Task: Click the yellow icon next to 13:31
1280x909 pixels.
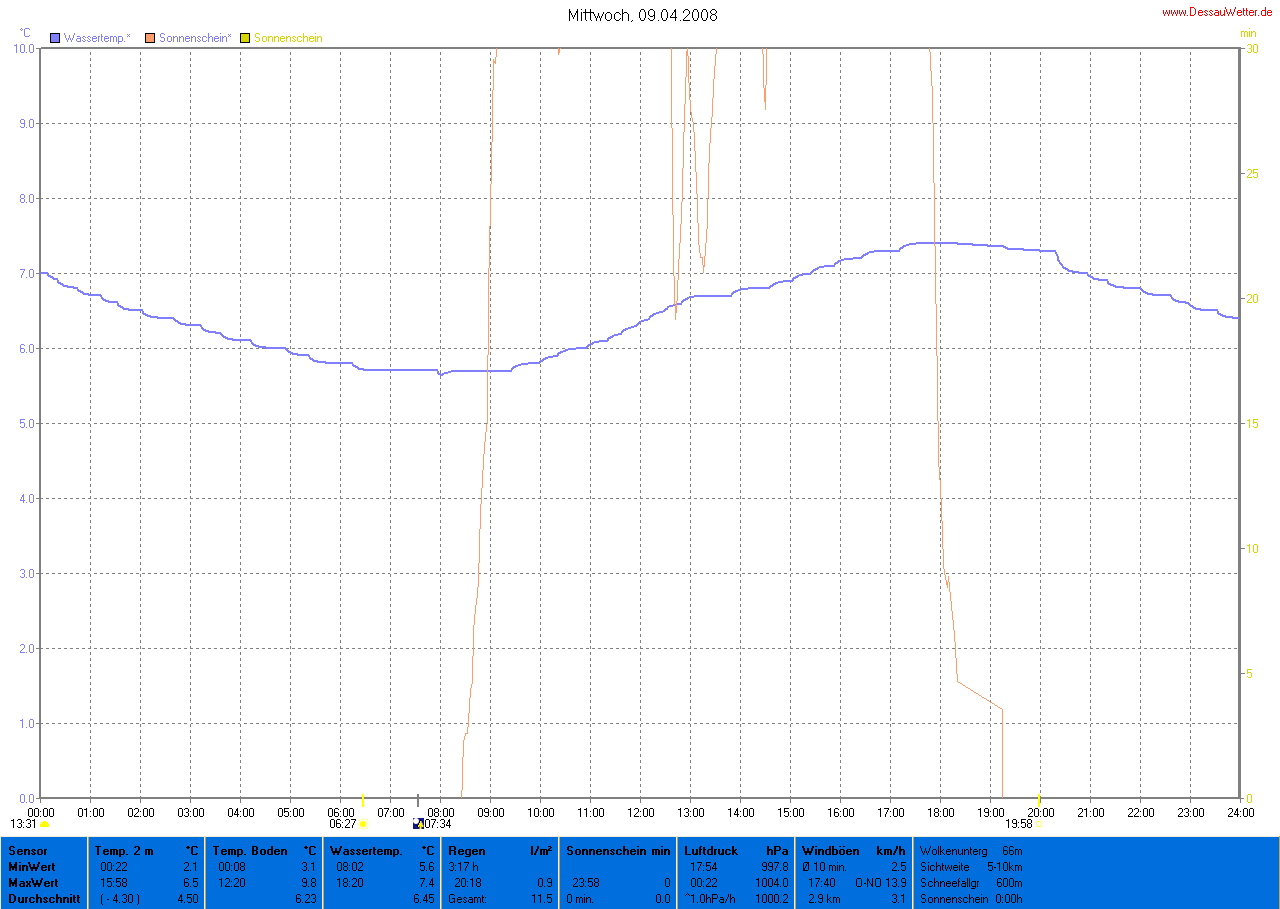Action: tap(44, 824)
